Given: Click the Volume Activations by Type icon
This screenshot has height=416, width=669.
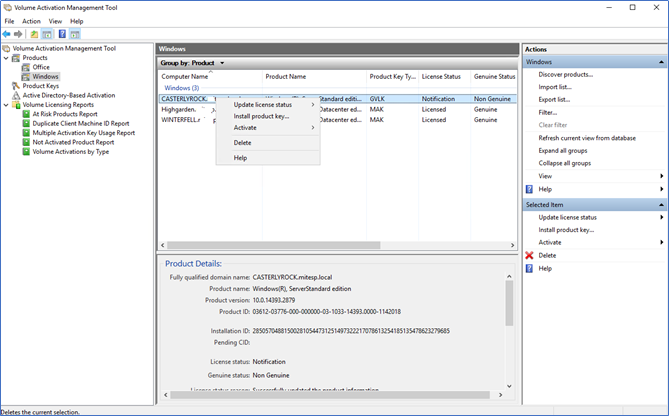Looking at the screenshot, I should click(x=26, y=152).
